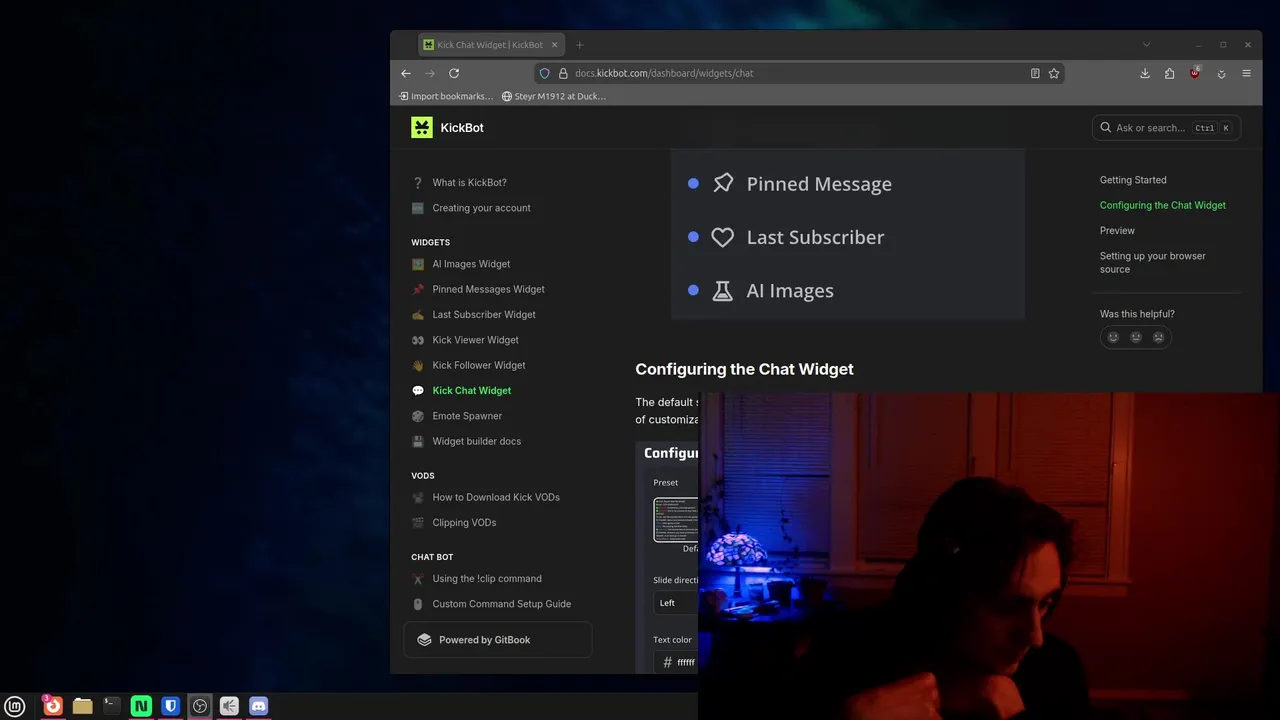Click the green N app in taskbar
Viewport: 1280px width, 720px height.
tap(141, 706)
